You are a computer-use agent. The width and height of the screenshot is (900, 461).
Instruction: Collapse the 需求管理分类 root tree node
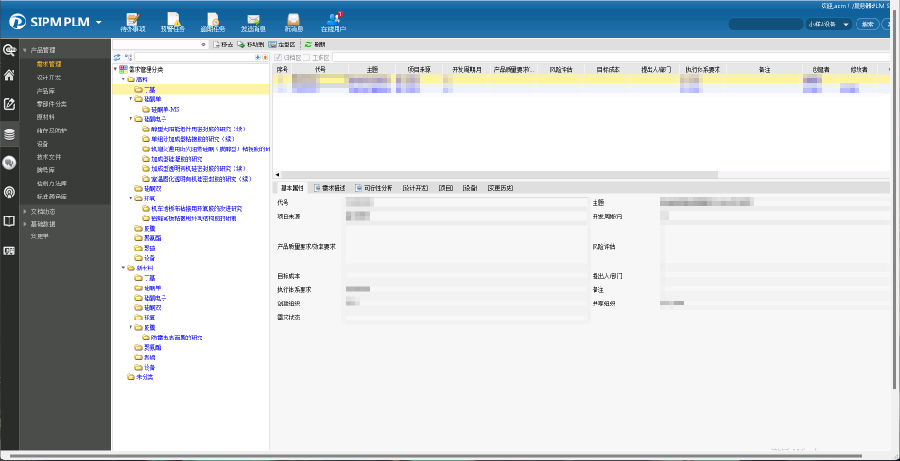(x=117, y=69)
